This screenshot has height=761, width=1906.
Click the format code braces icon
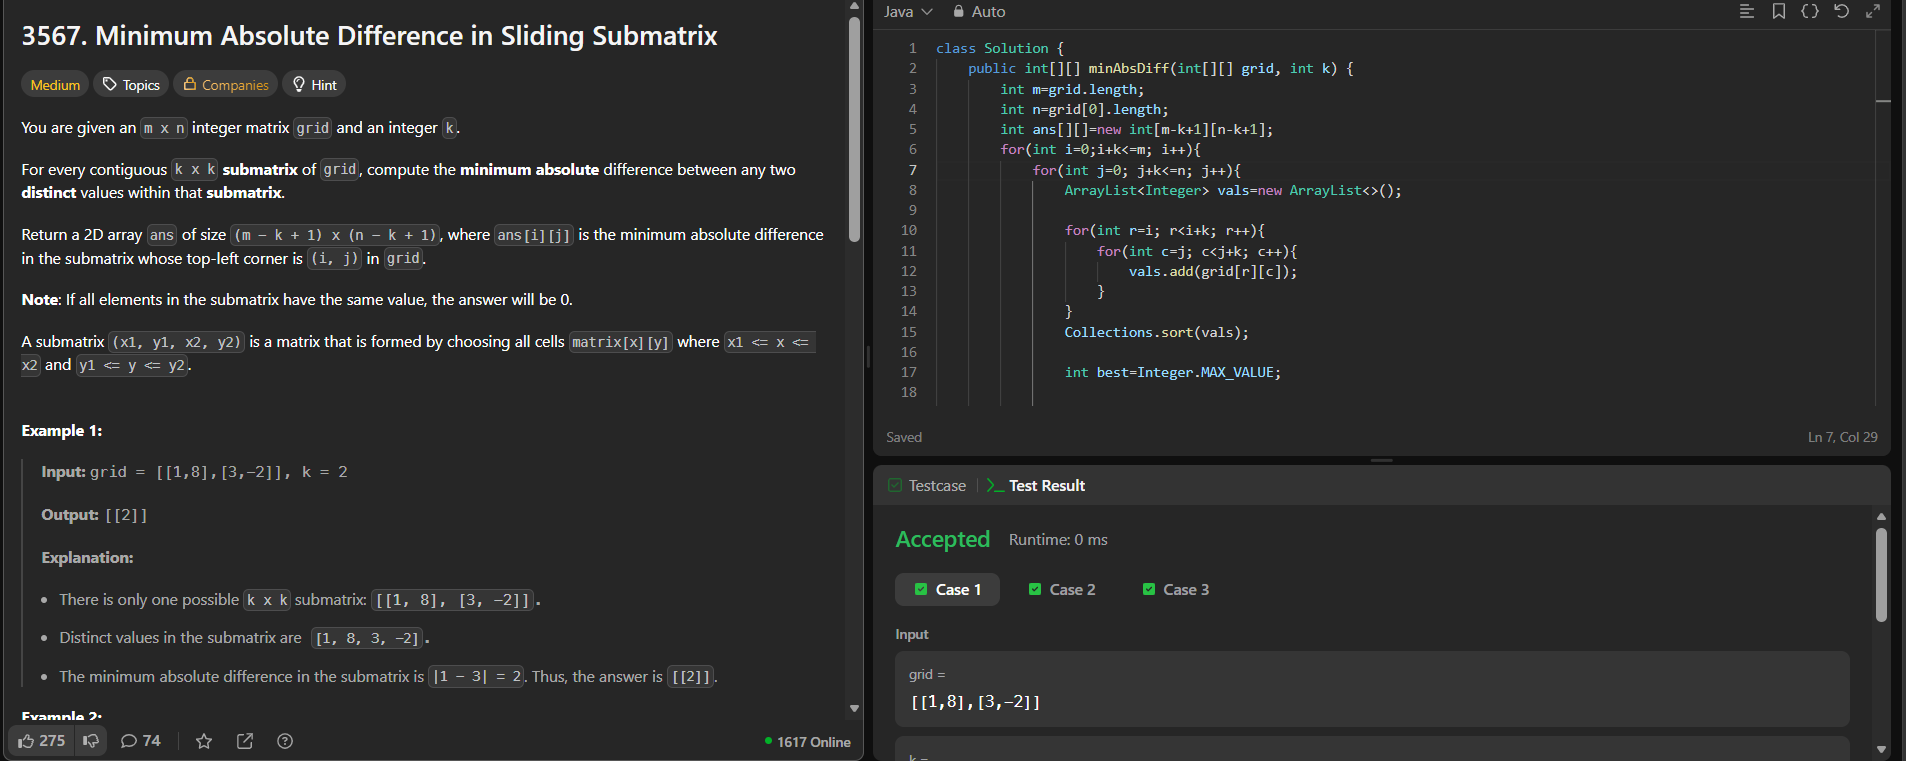point(1809,11)
